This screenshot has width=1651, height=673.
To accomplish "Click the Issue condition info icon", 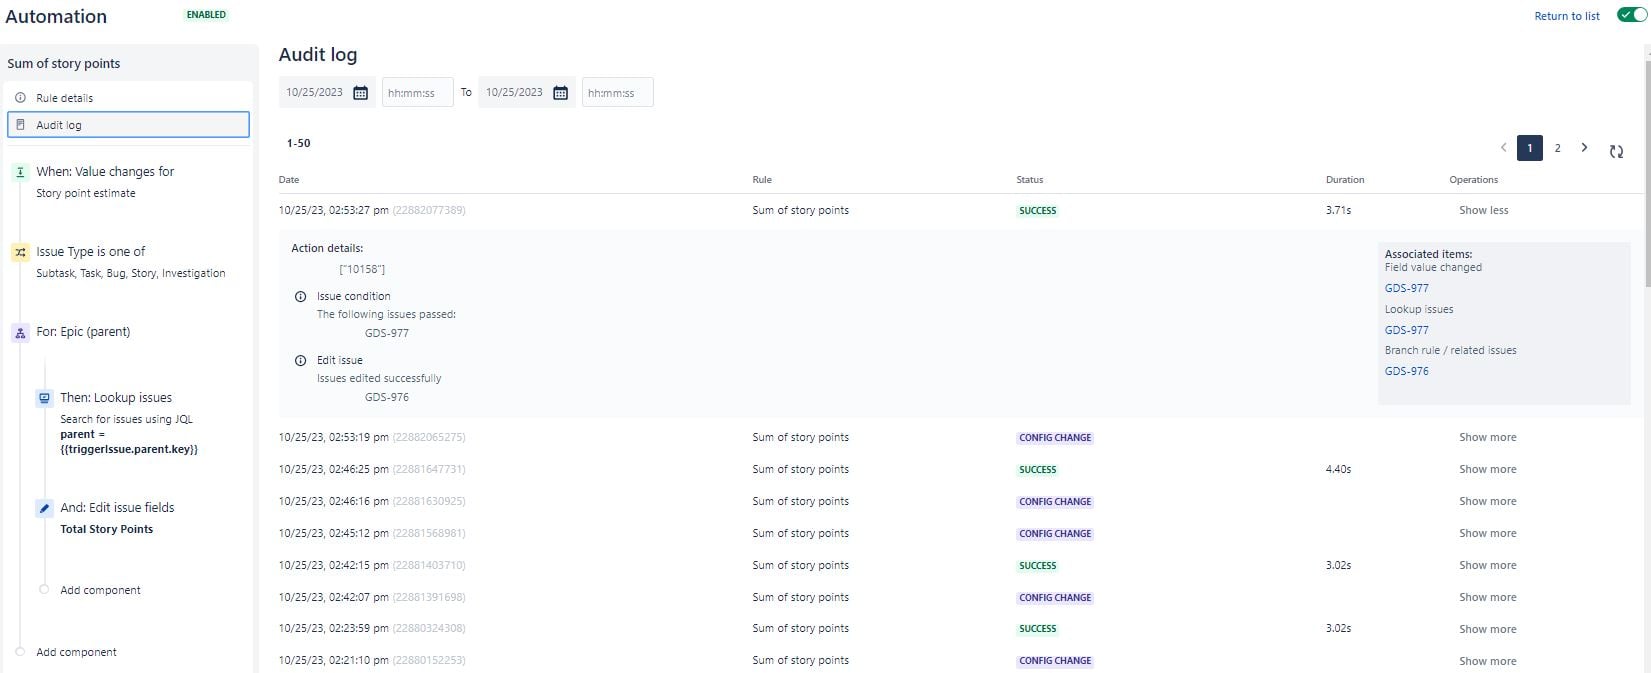I will pyautogui.click(x=300, y=297).
